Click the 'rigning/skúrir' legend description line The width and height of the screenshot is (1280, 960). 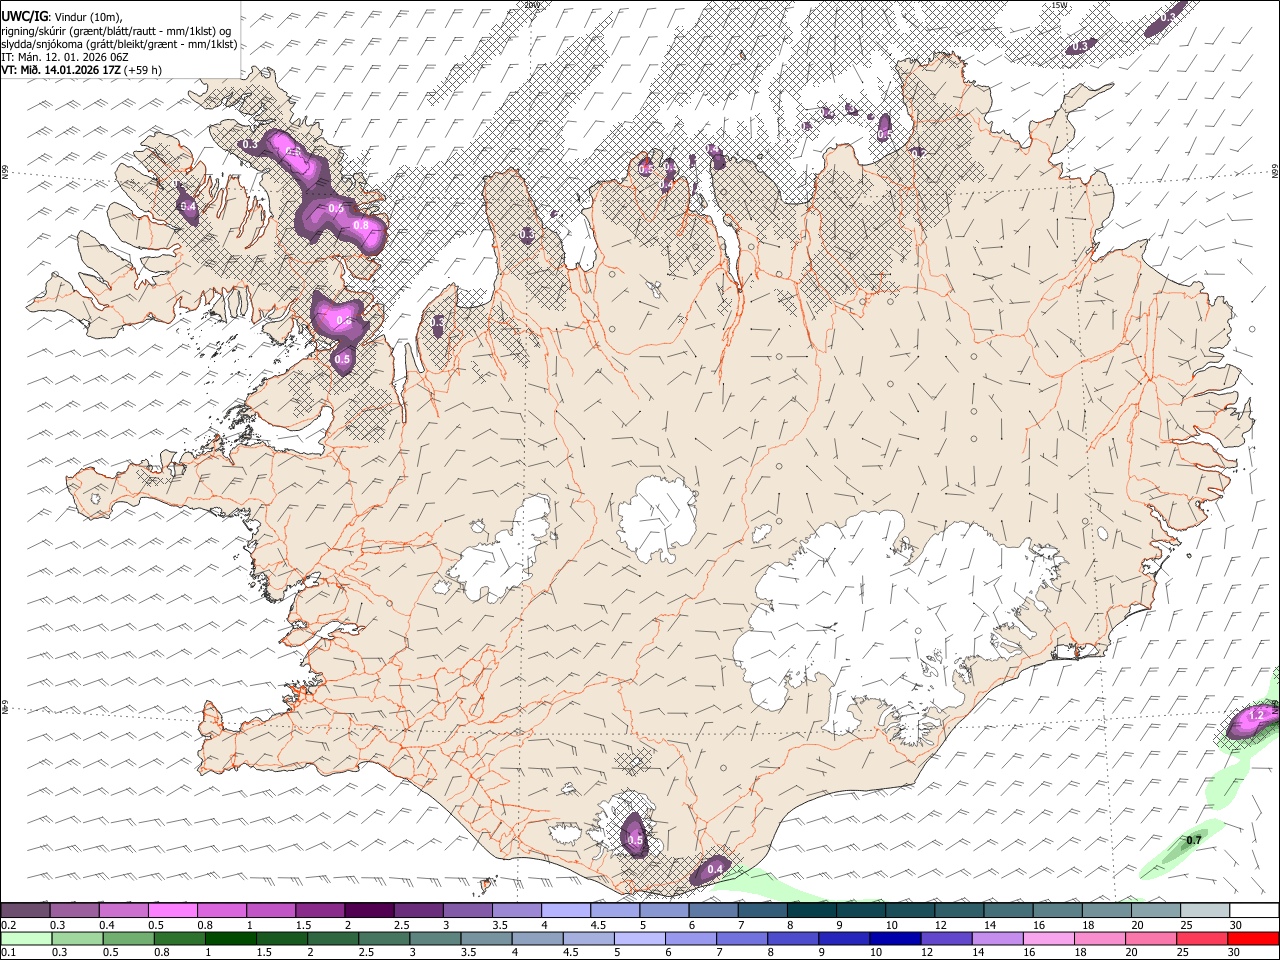click(116, 30)
